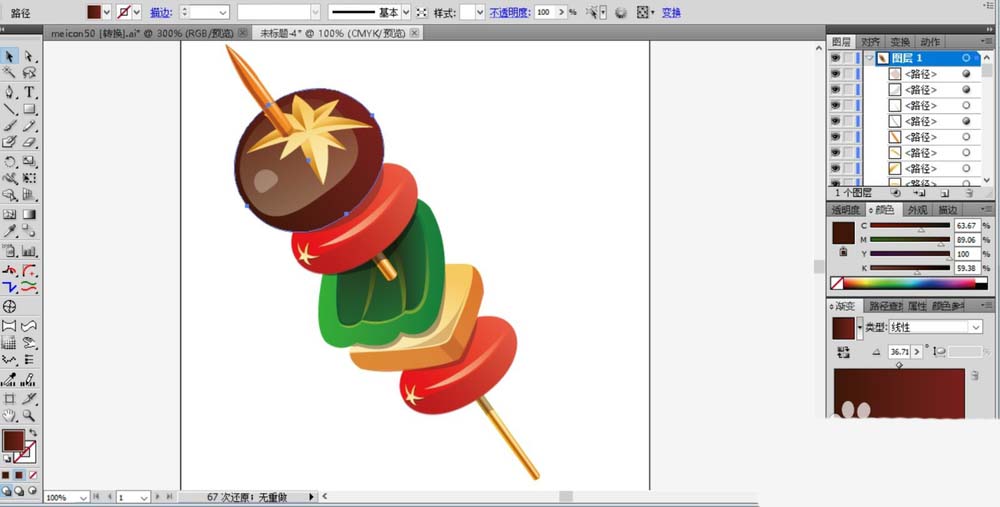Switch to the 外观 panel tab

917,210
